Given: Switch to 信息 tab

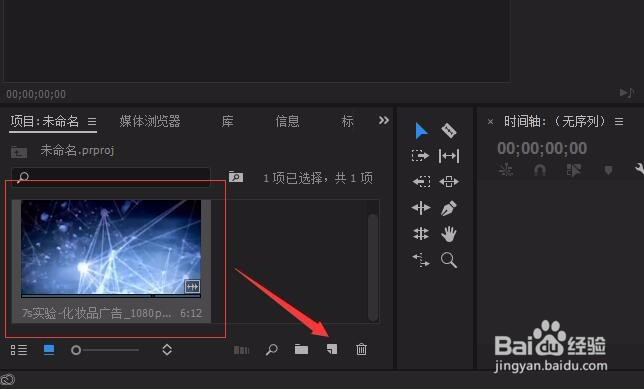Looking at the screenshot, I should tap(287, 121).
